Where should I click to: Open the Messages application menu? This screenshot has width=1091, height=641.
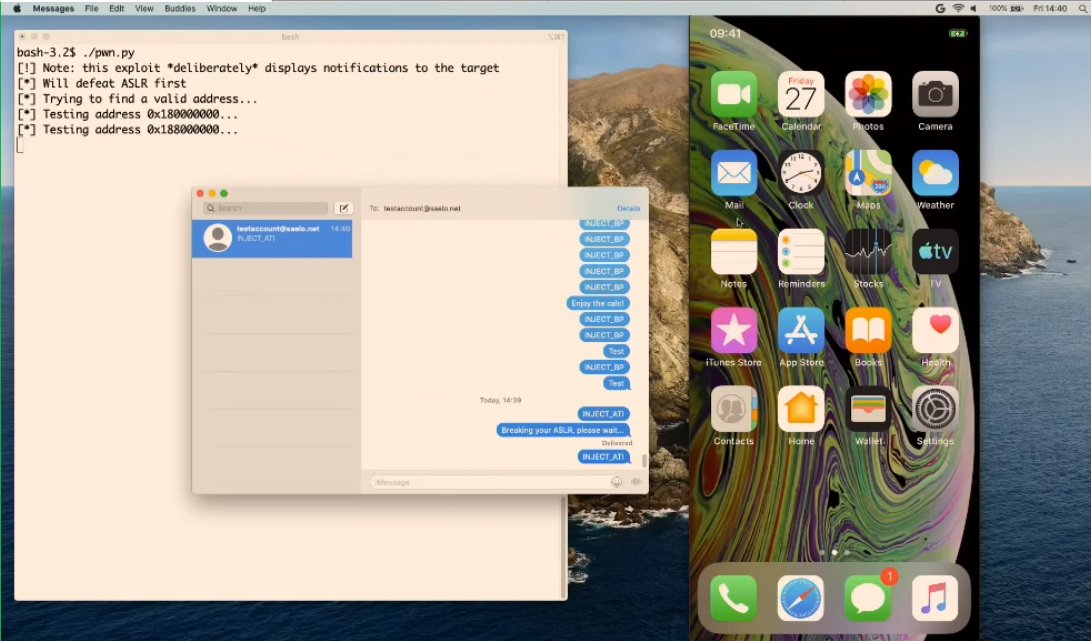tap(53, 8)
